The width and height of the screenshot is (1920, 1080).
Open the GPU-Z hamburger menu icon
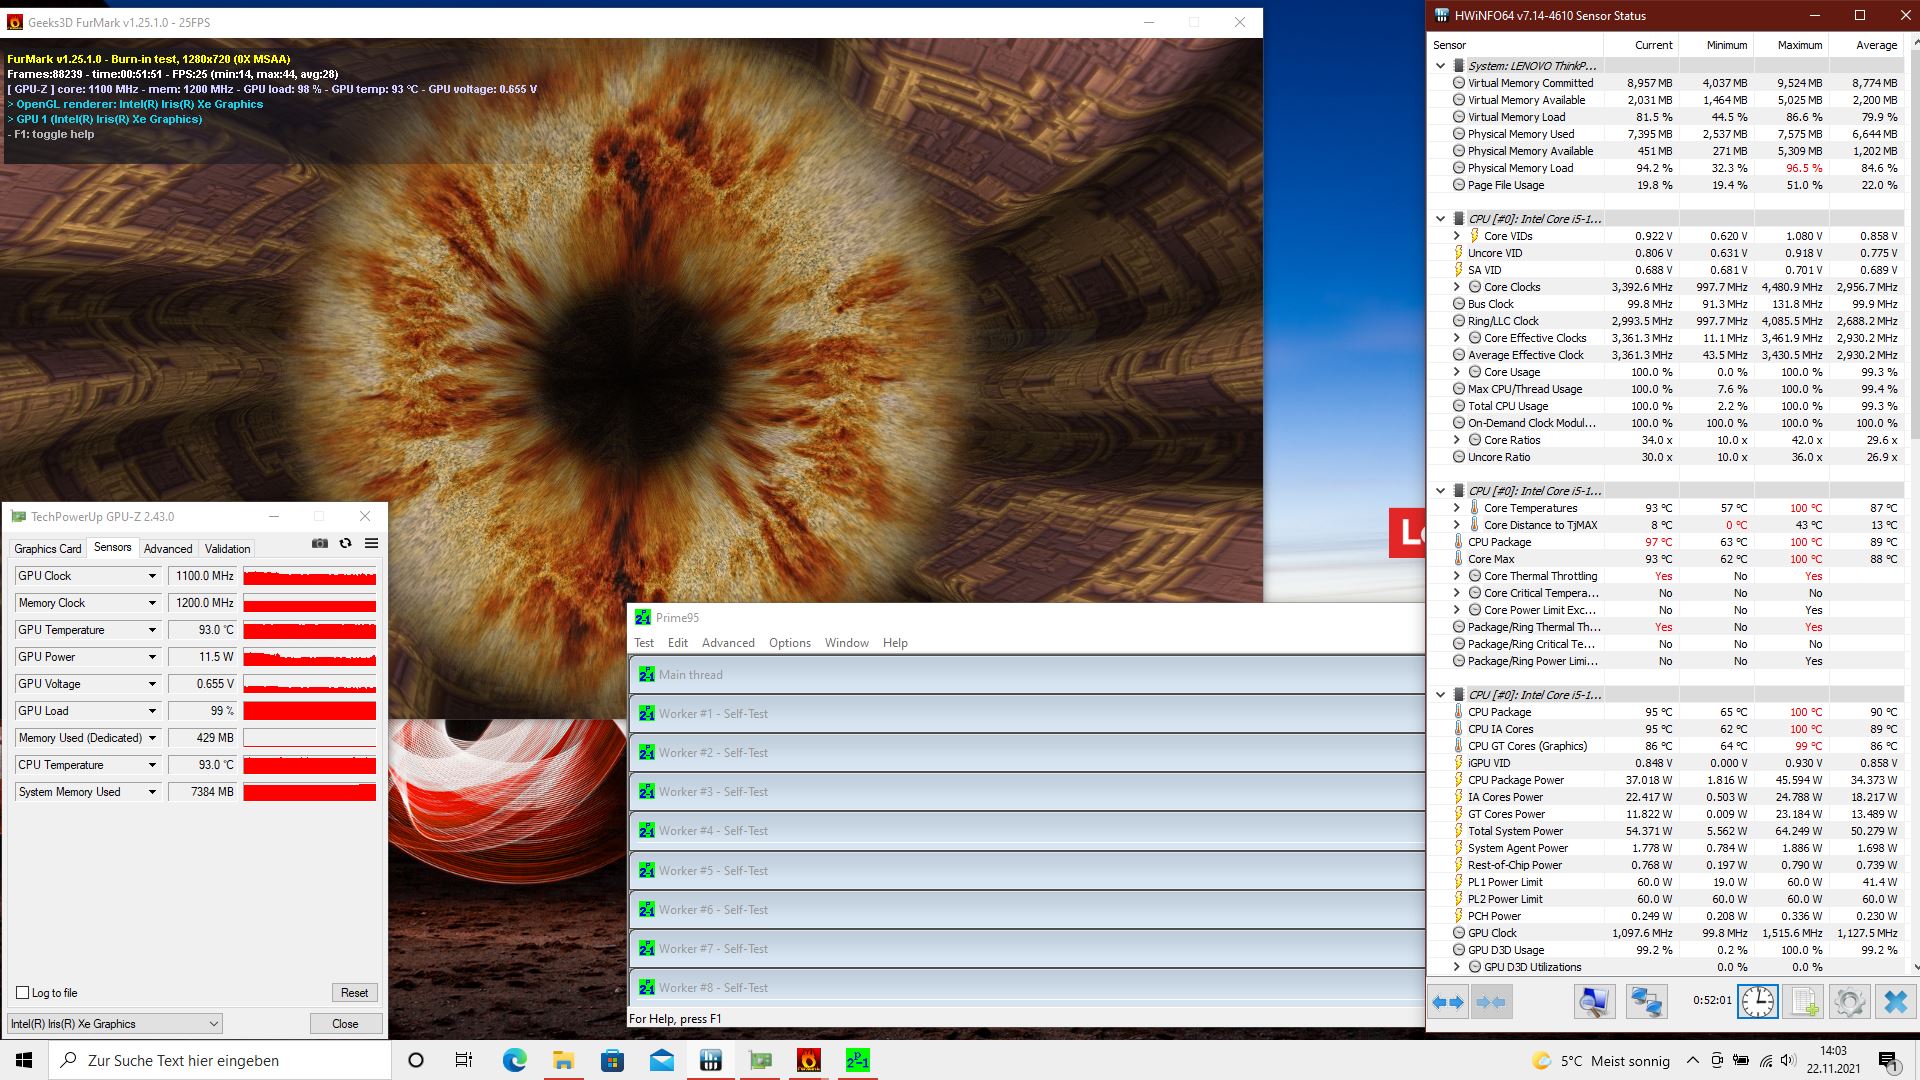point(371,543)
